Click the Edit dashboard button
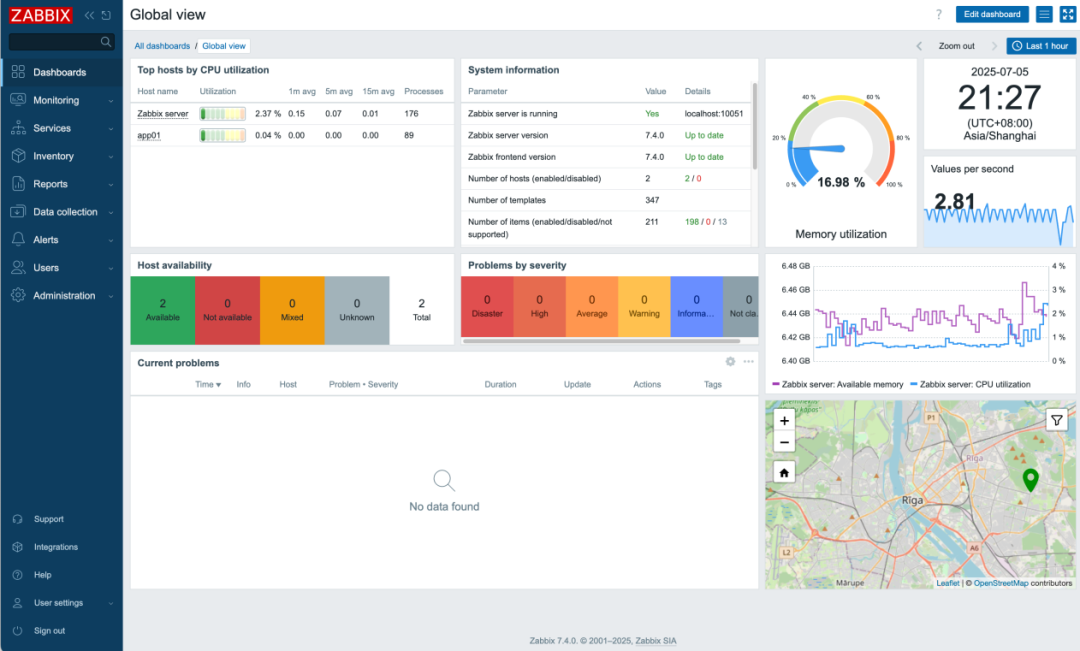The height and width of the screenshot is (651, 1080). pyautogui.click(x=992, y=14)
